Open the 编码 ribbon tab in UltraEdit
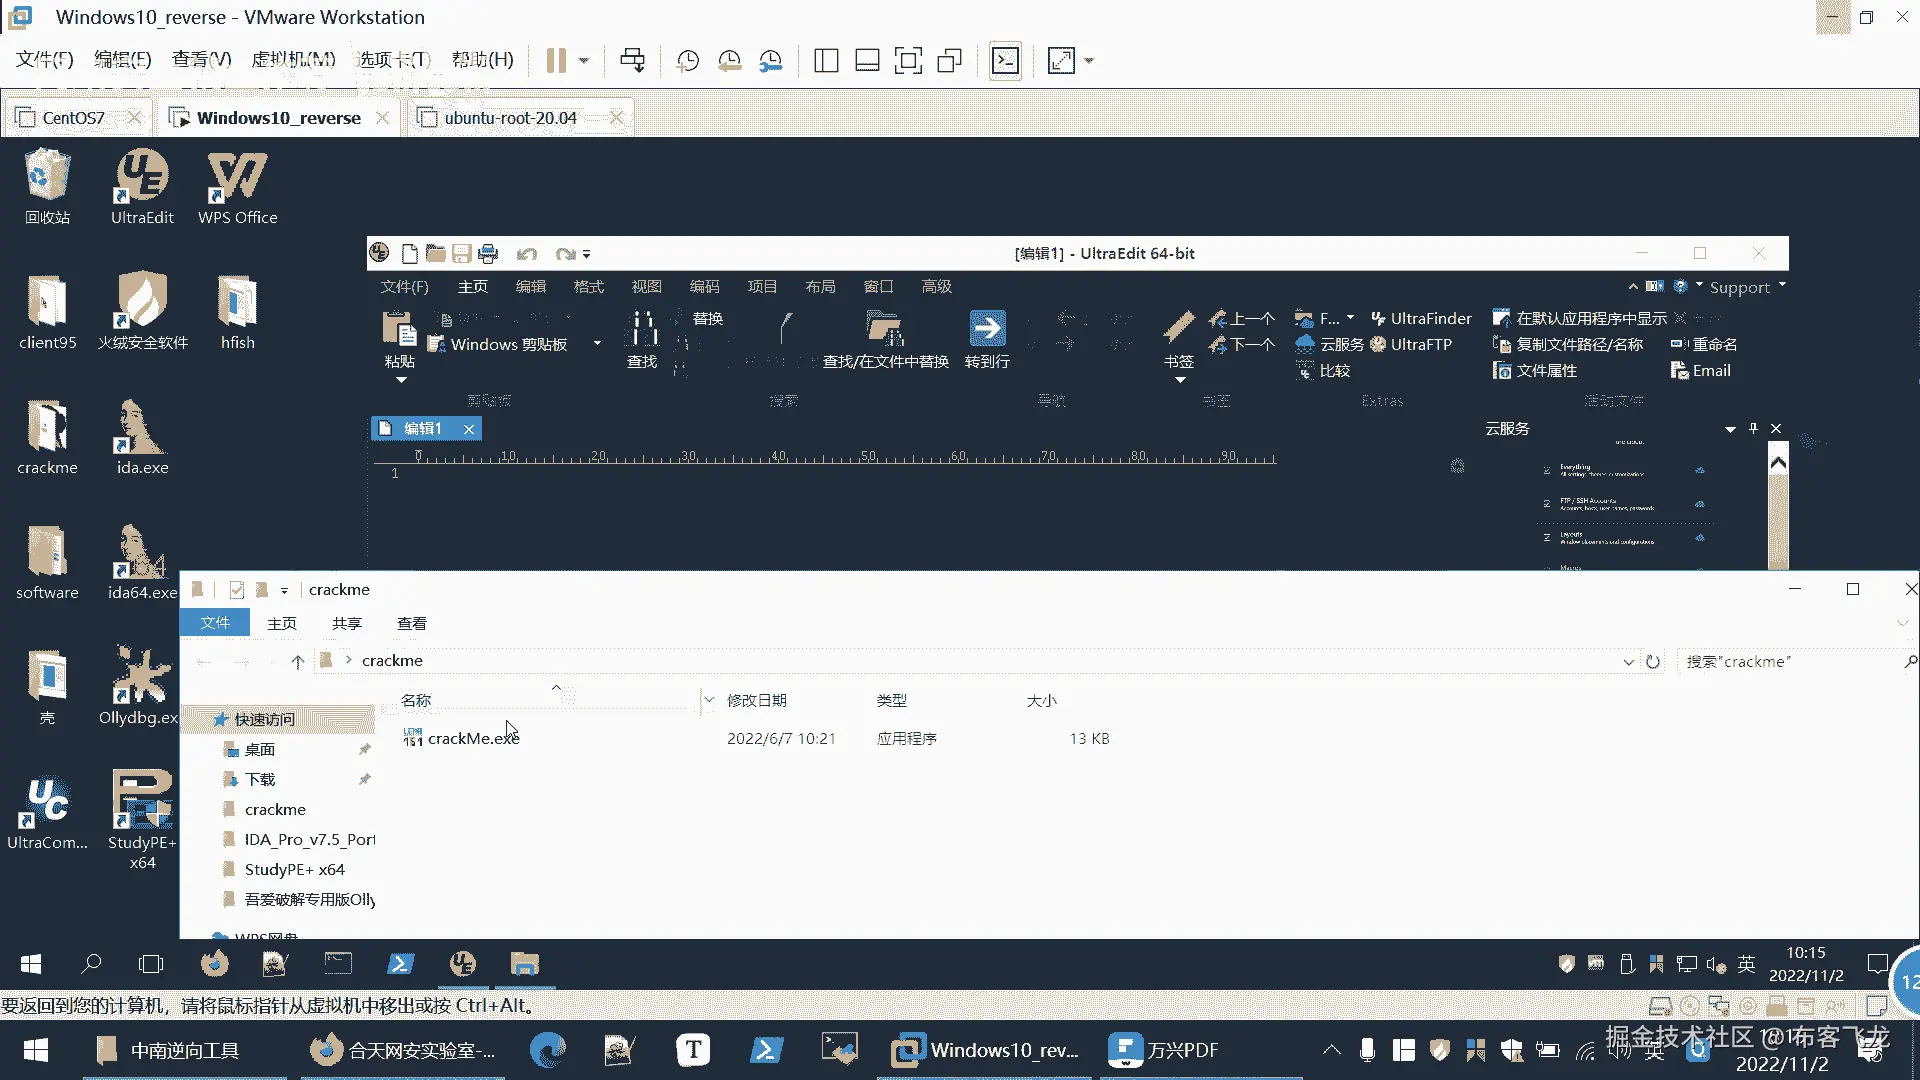The image size is (1920, 1080). pos(704,287)
